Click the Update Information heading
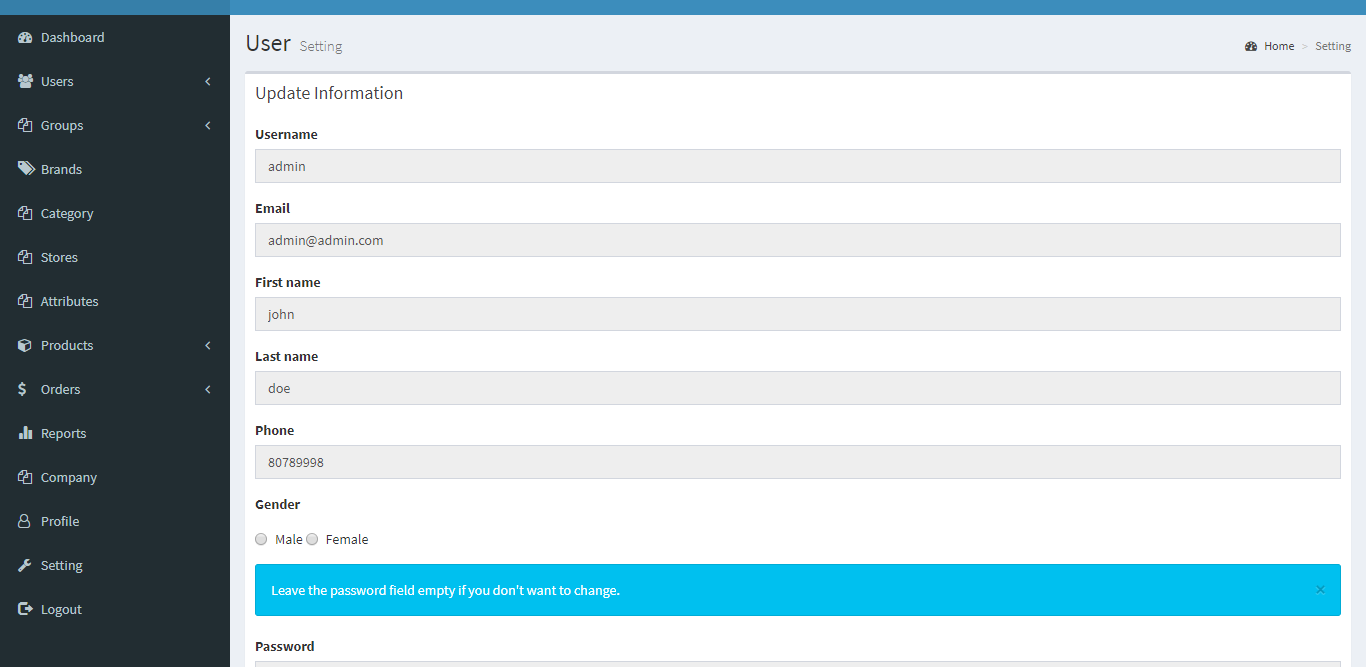The height and width of the screenshot is (667, 1366). [x=329, y=93]
